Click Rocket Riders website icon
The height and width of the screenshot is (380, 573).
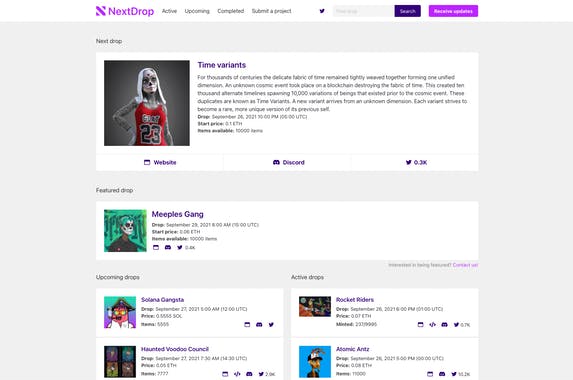pos(421,324)
